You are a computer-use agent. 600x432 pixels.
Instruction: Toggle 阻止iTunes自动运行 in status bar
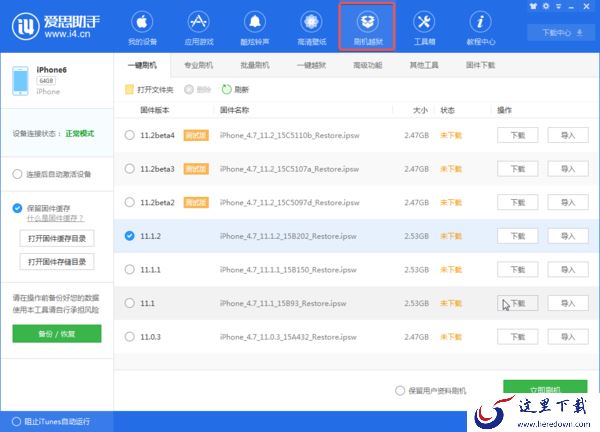click(x=16, y=422)
